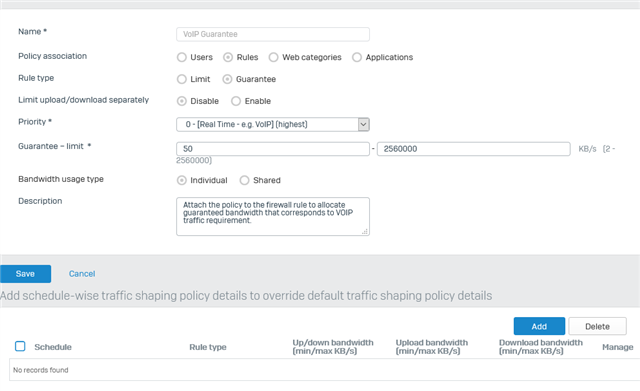The height and width of the screenshot is (391, 640).
Task: Open the Priority dropdown arrow
Action: [x=363, y=124]
